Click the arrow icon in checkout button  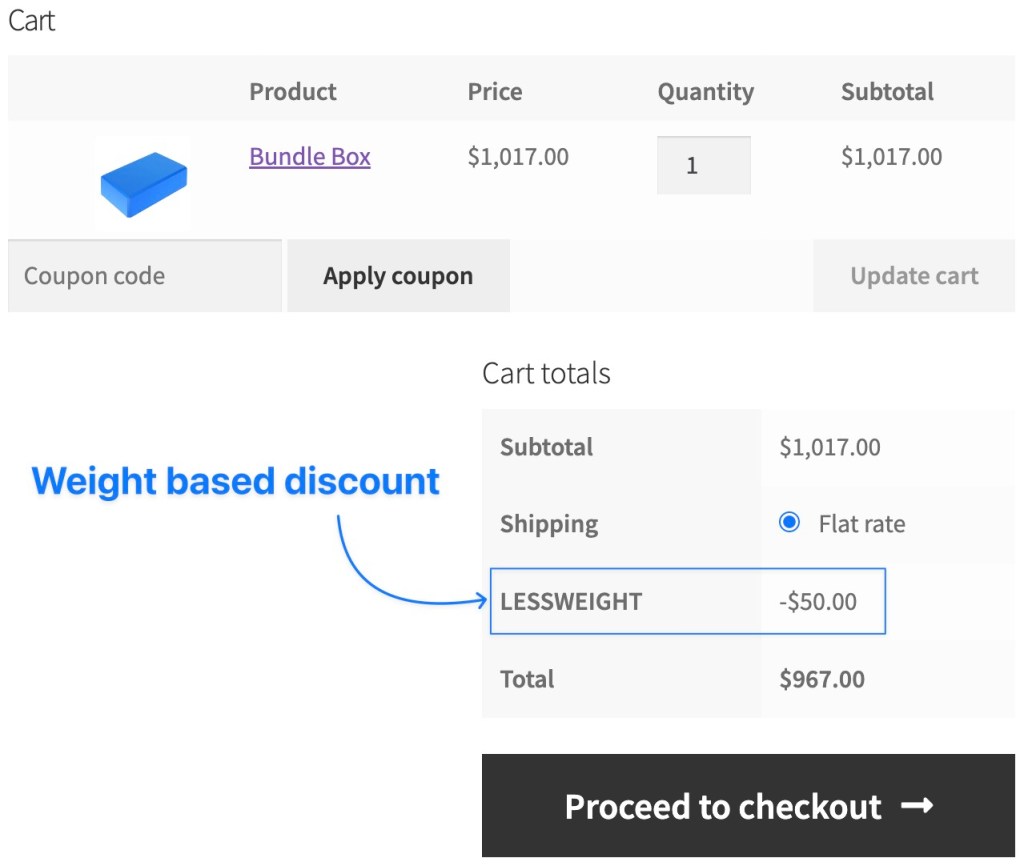tap(917, 806)
